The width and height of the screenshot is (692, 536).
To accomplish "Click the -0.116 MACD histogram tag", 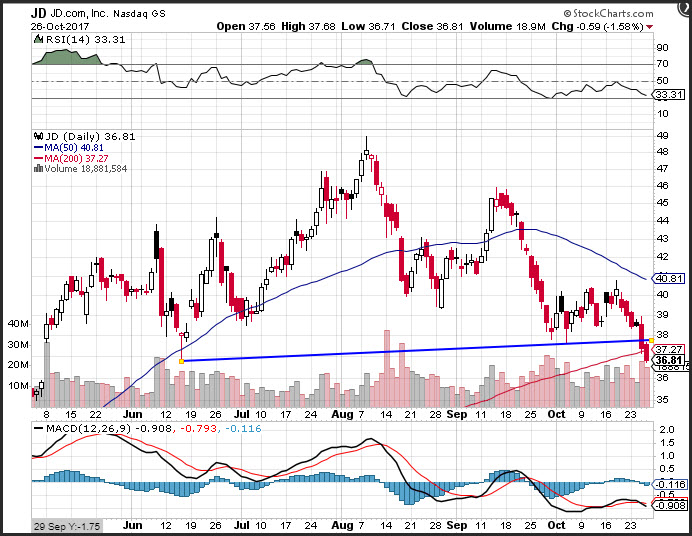I will pyautogui.click(x=670, y=484).
